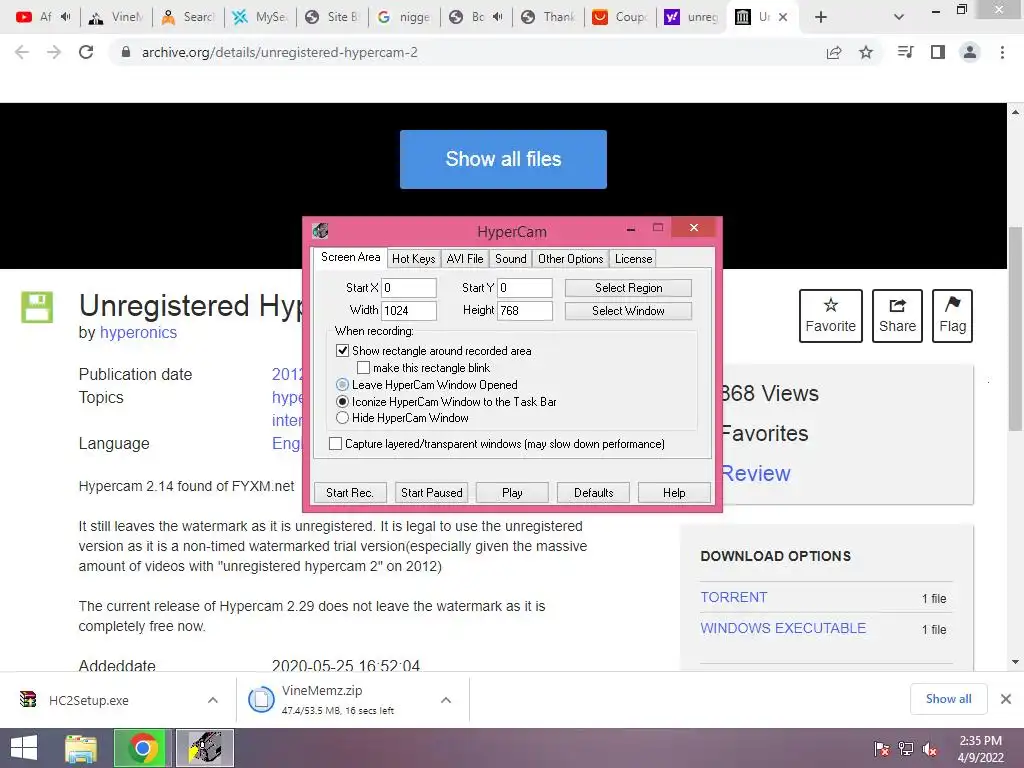Click the HyperCam title bar app icon
Image resolution: width=1024 pixels, height=768 pixels.
(x=320, y=230)
